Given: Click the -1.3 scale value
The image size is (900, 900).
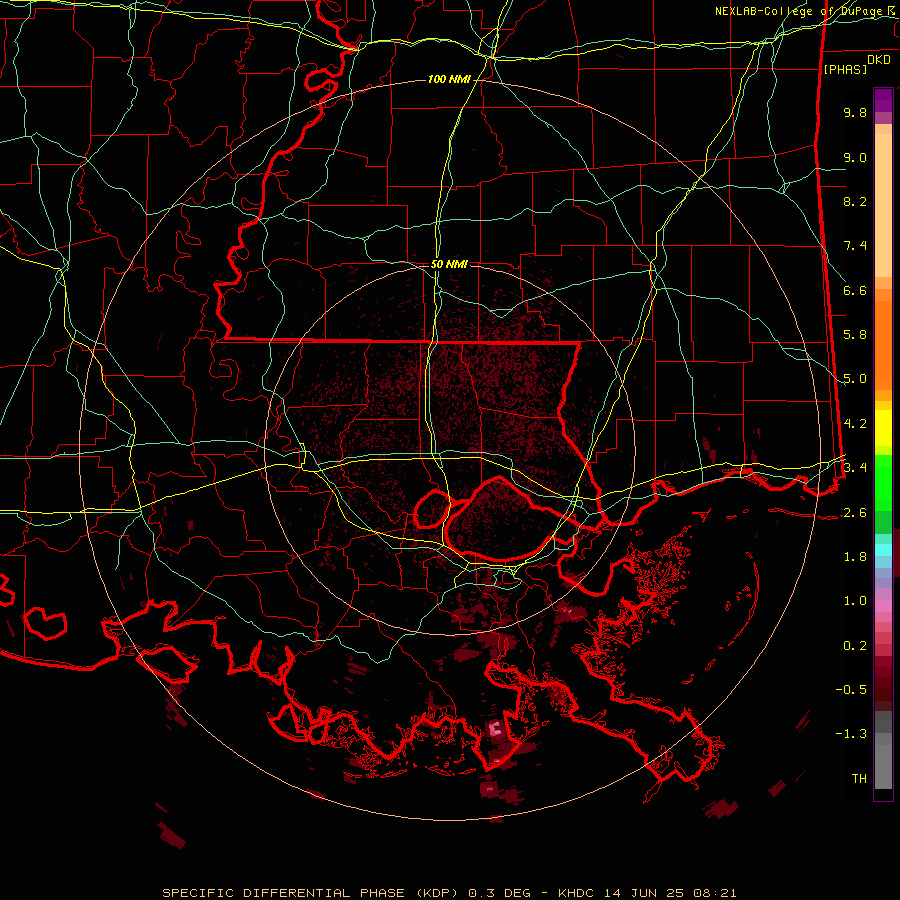Looking at the screenshot, I should coord(851,734).
